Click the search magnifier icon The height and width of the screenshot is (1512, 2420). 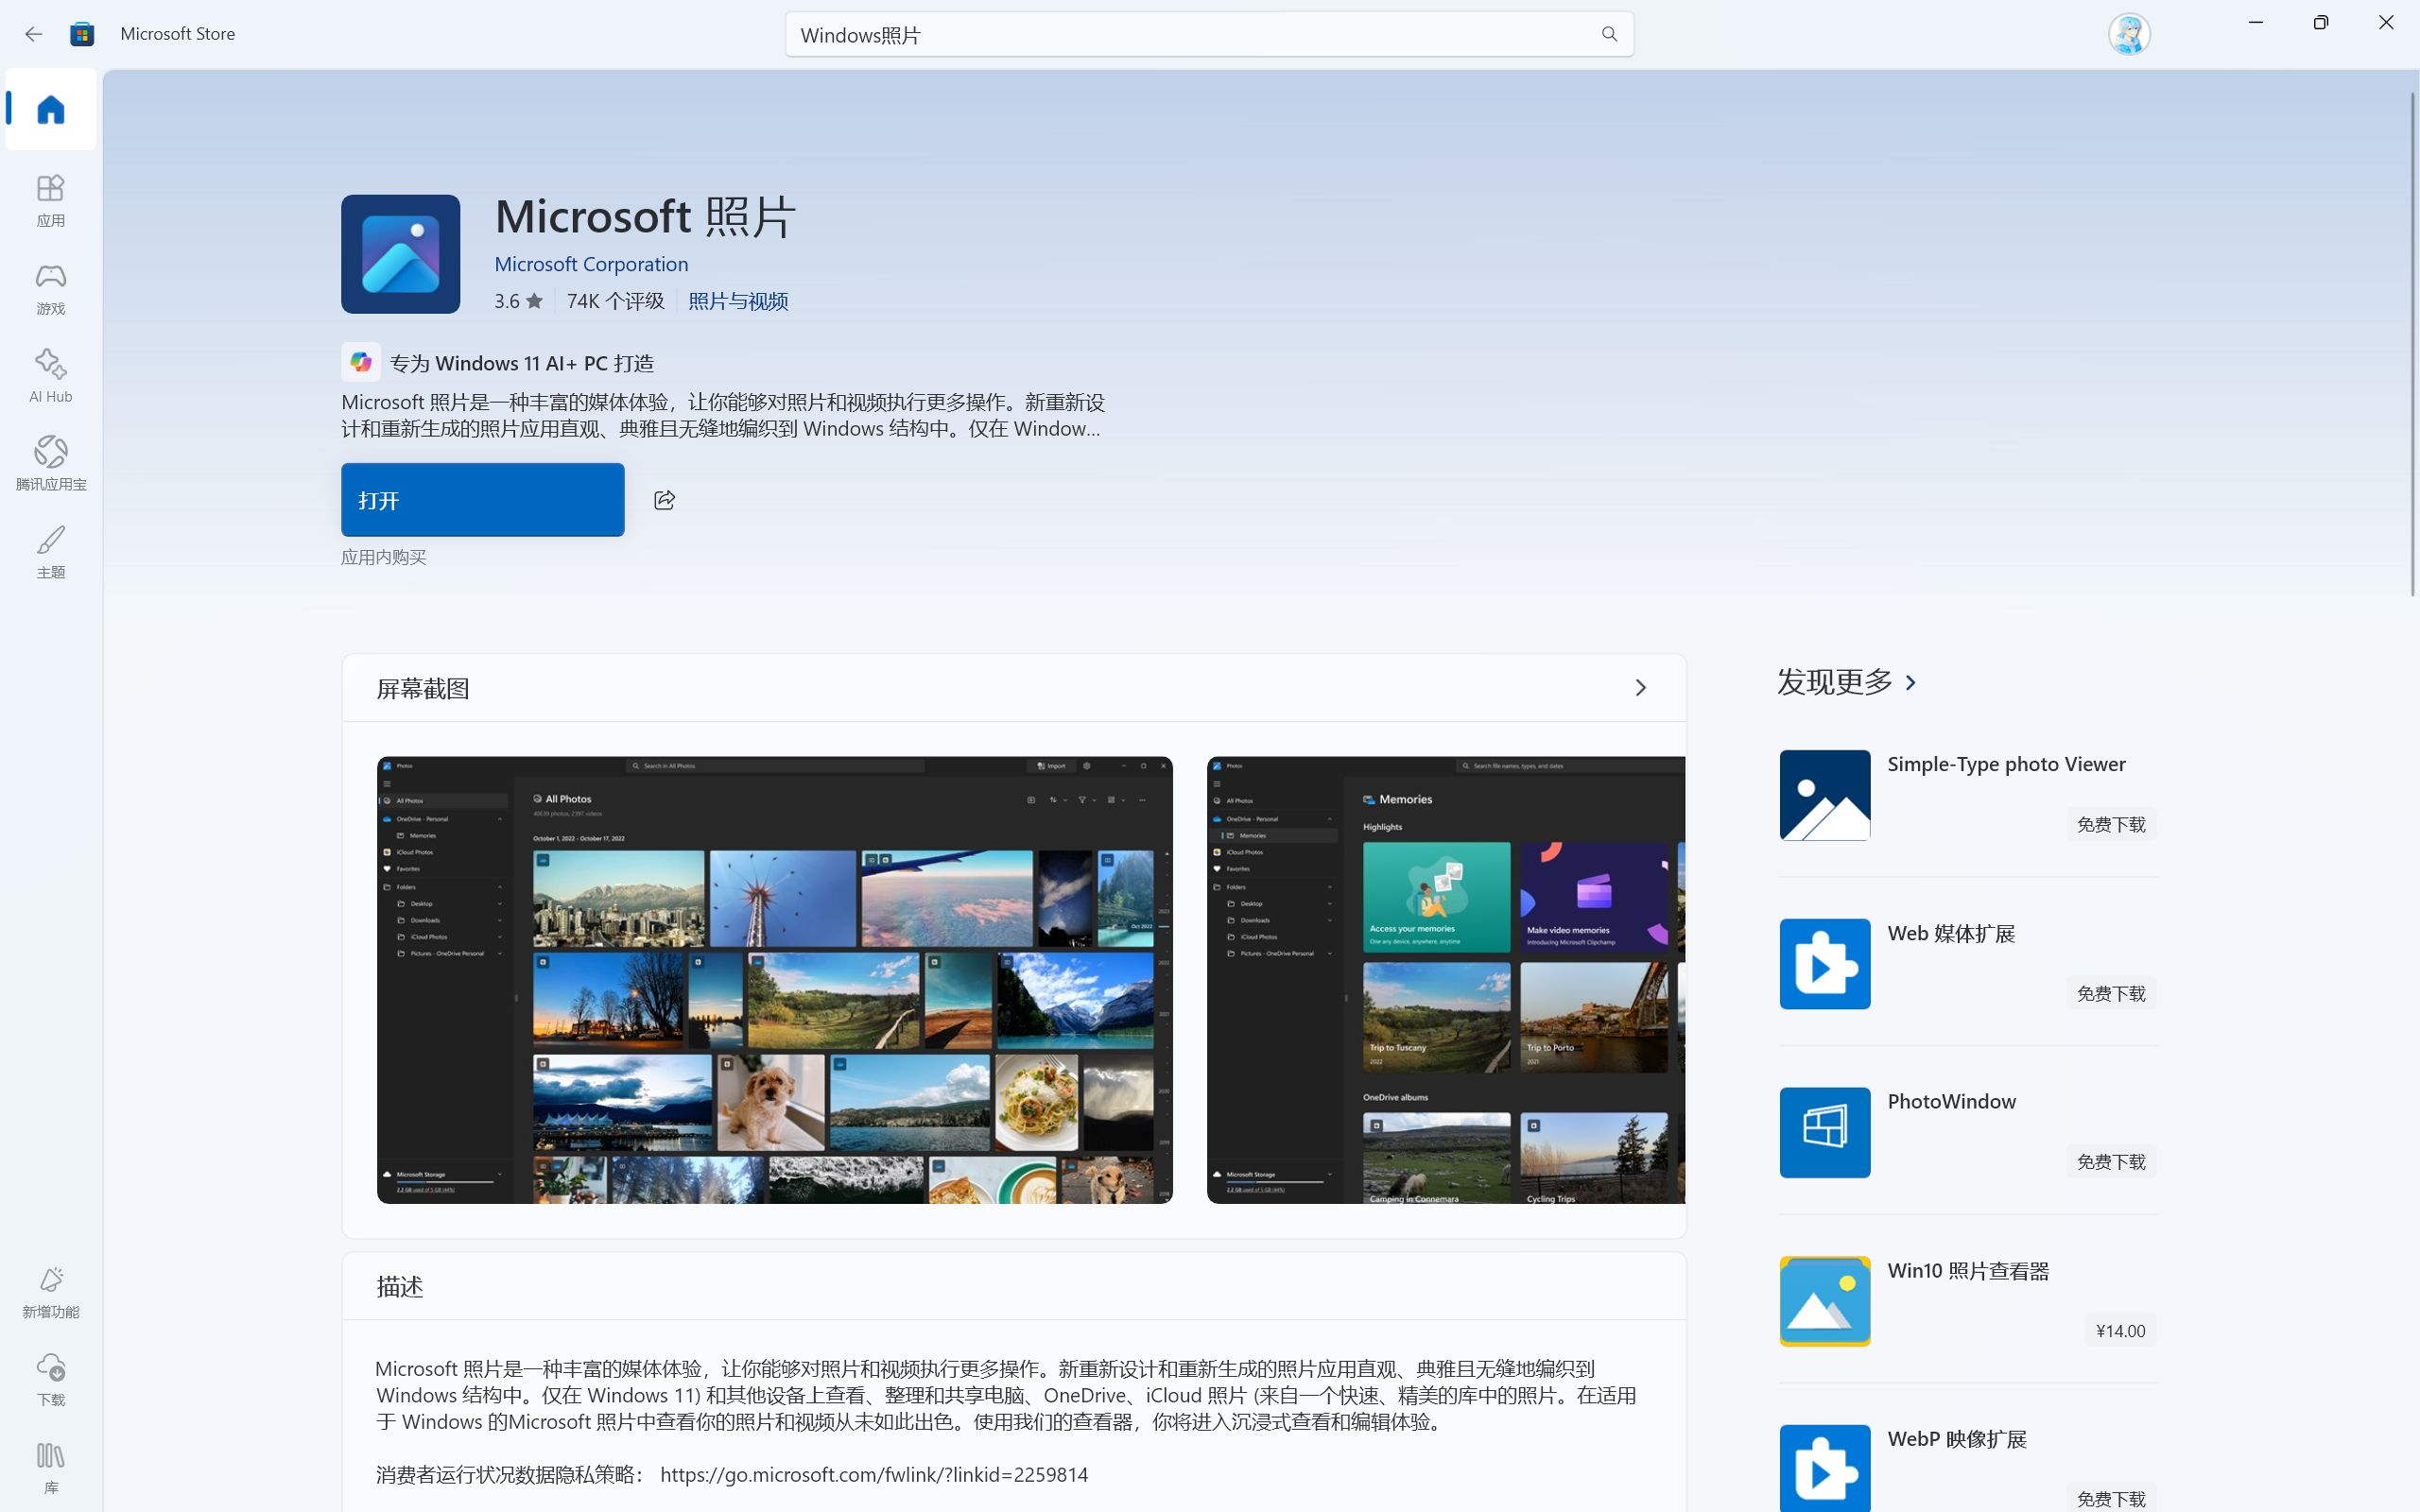pyautogui.click(x=1609, y=34)
